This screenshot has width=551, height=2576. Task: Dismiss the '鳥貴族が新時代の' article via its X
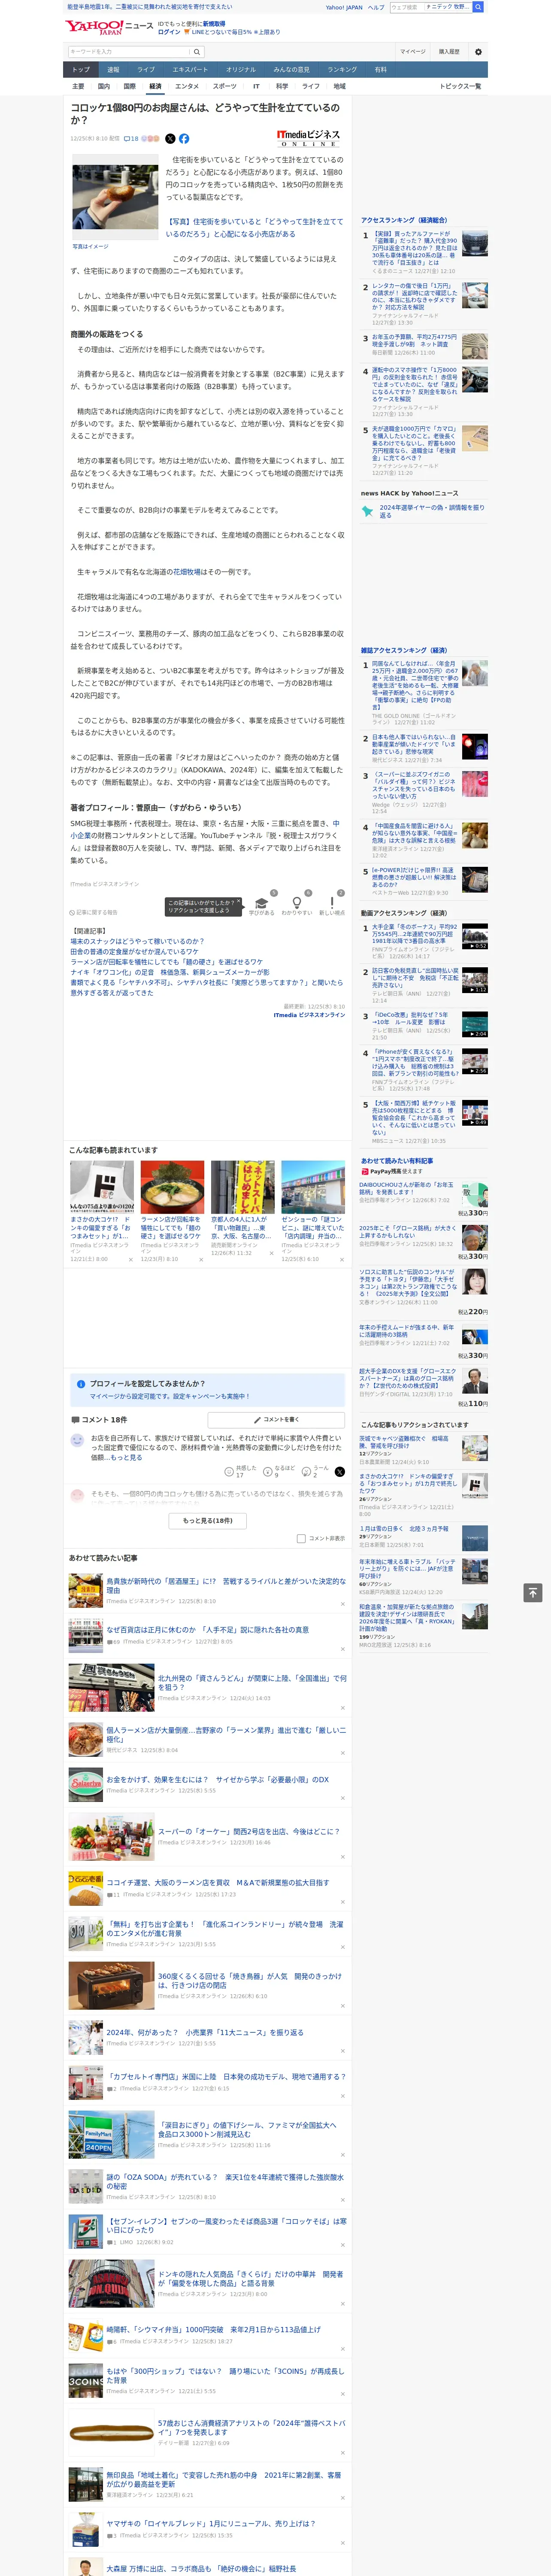pyautogui.click(x=342, y=1605)
